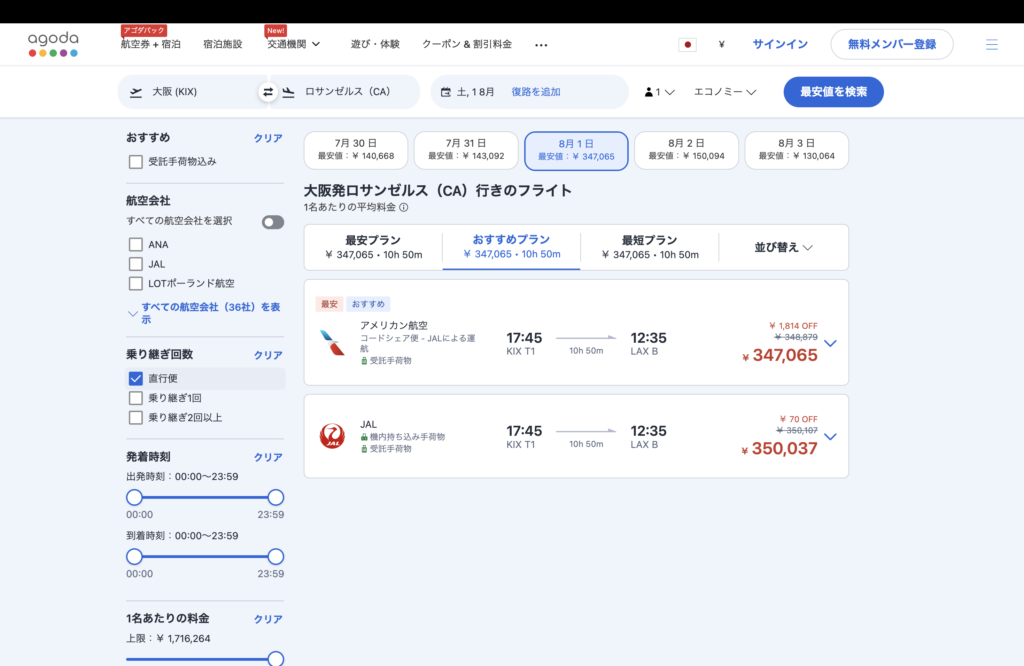Toggle すべての航空会社を選択 switch
The height and width of the screenshot is (666, 1024).
point(273,222)
